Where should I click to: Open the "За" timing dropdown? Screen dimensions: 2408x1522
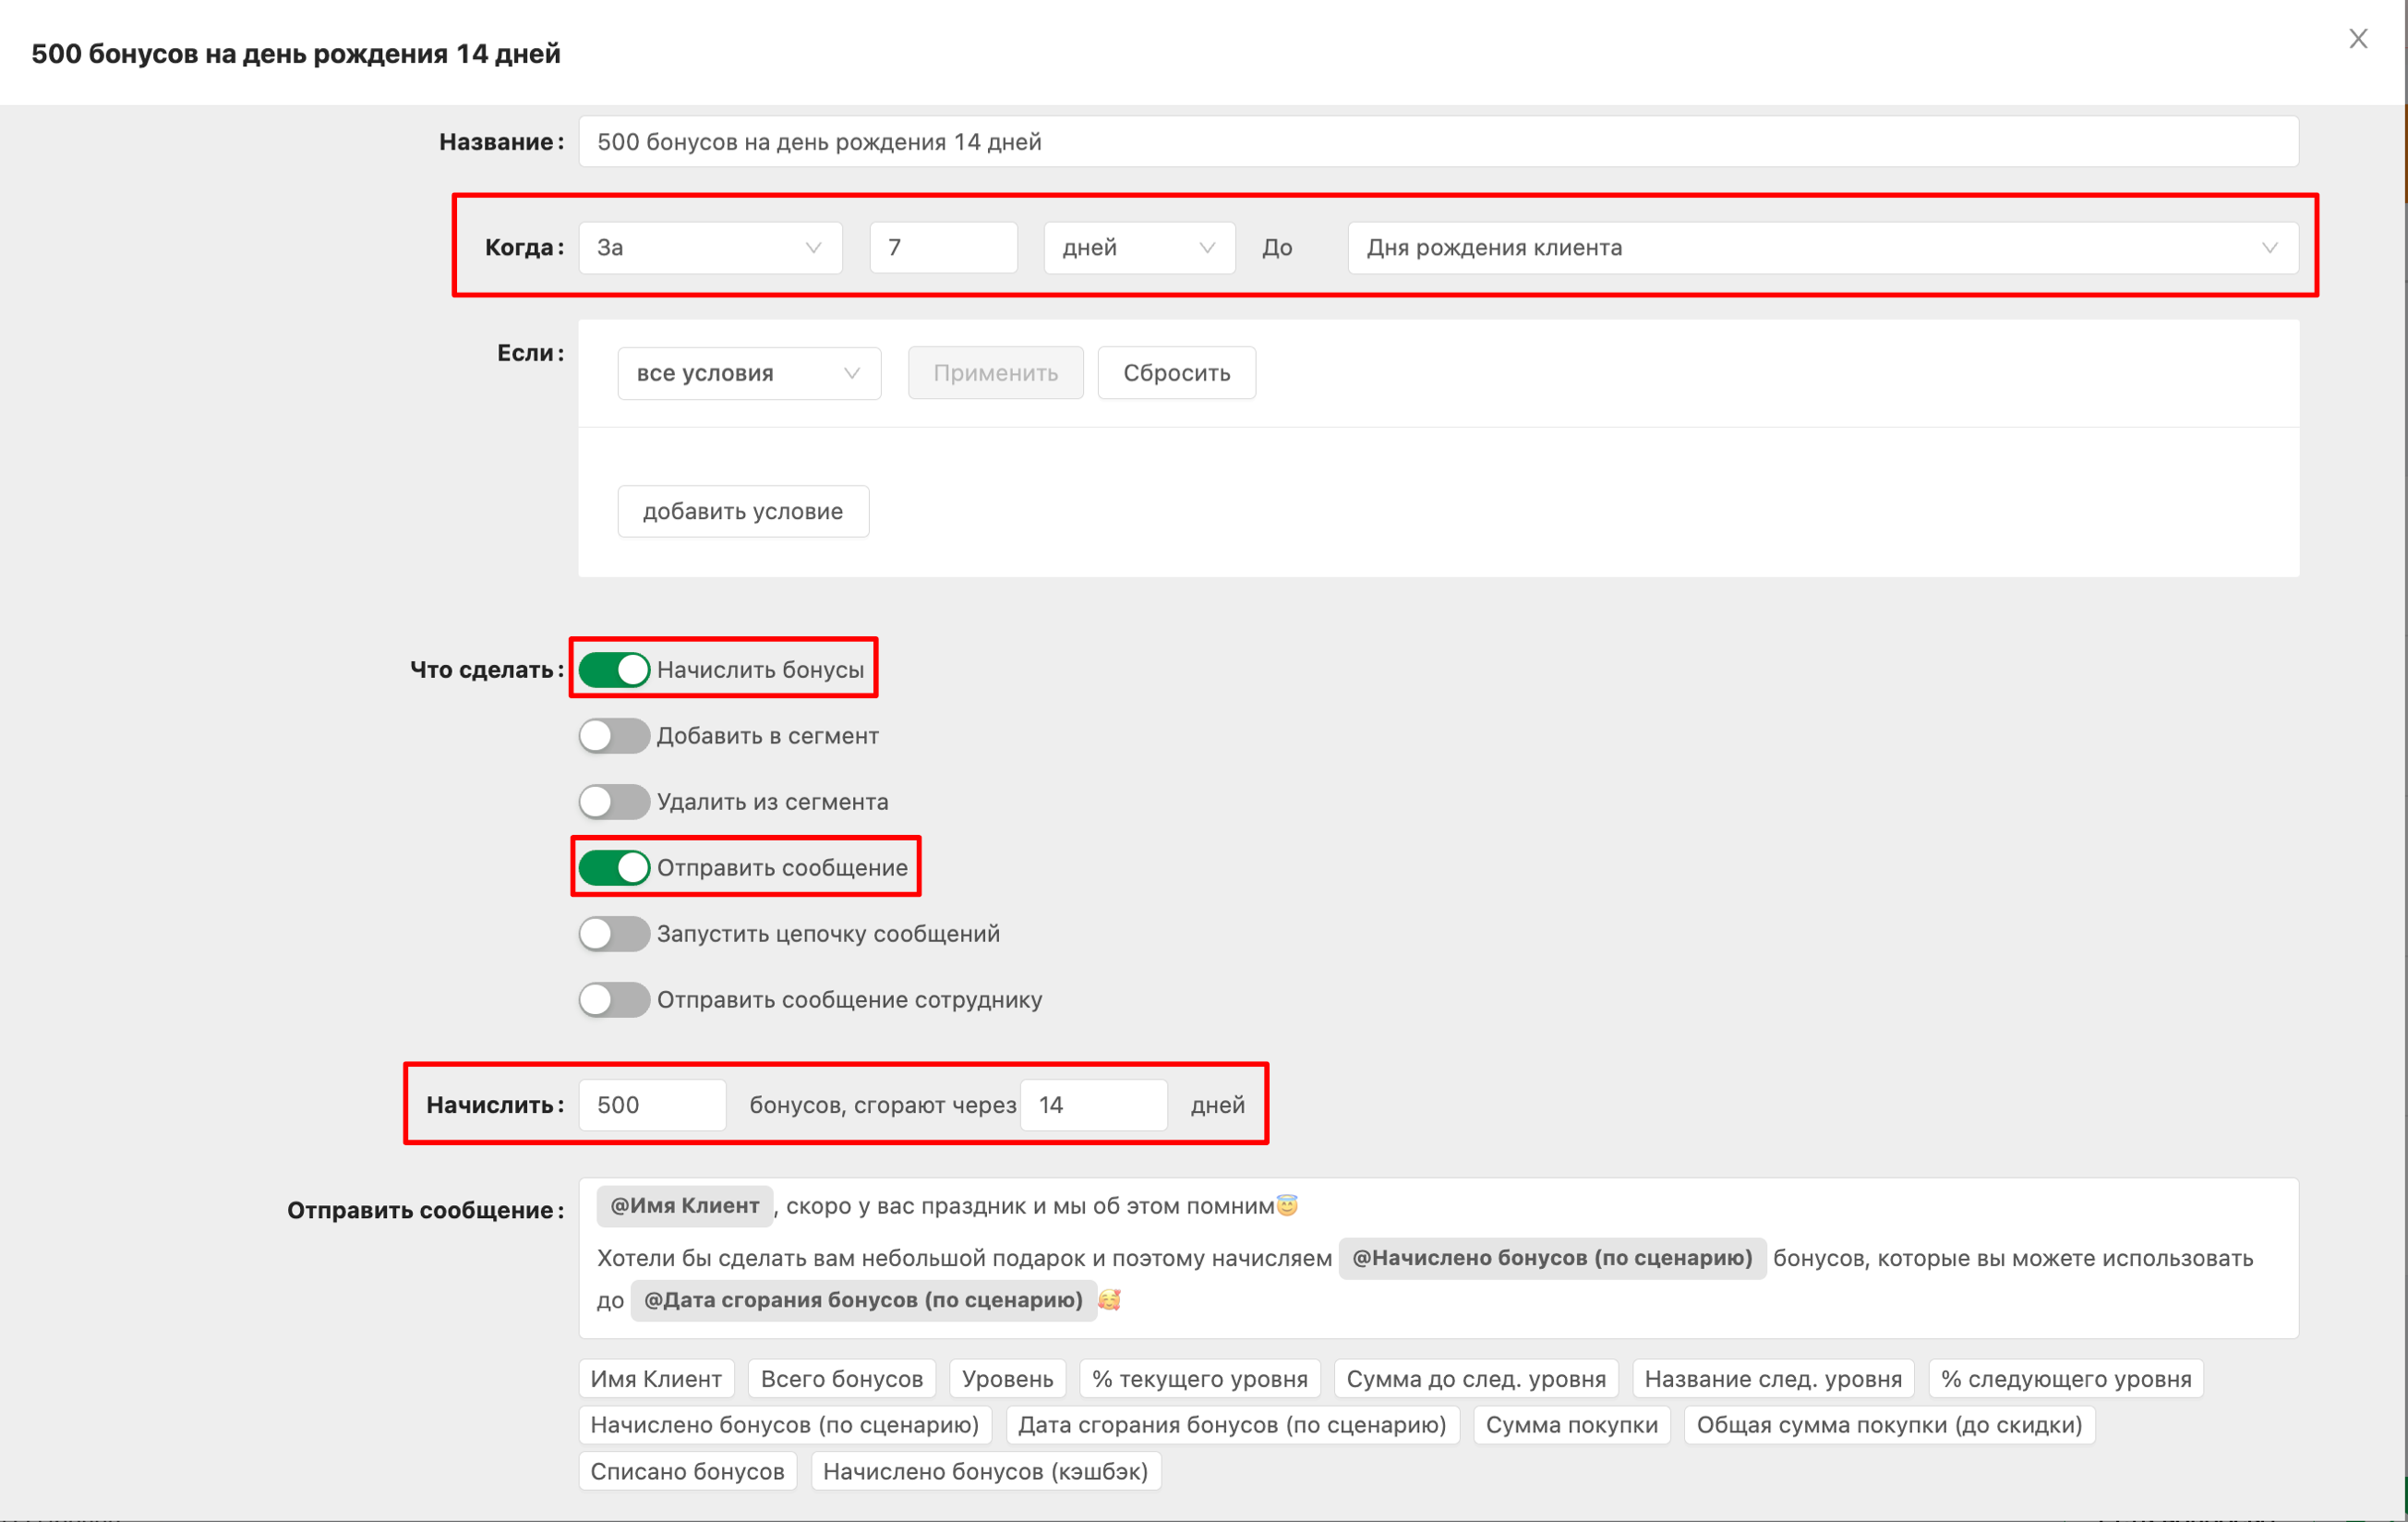click(710, 247)
